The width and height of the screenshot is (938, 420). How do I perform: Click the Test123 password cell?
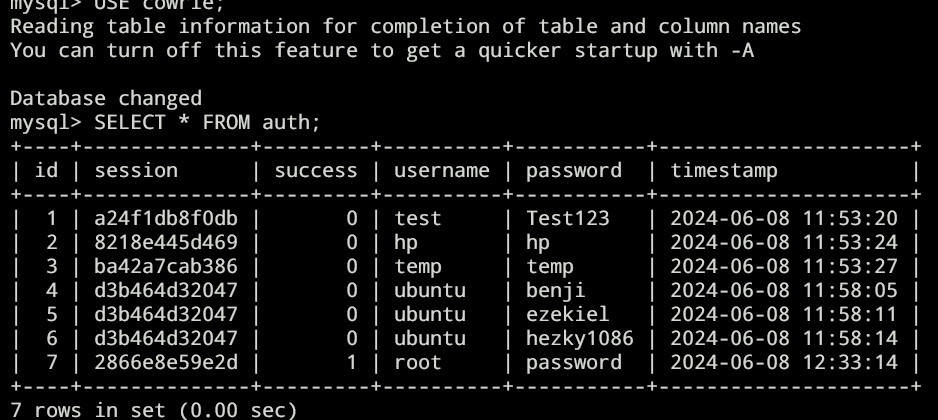pos(568,218)
